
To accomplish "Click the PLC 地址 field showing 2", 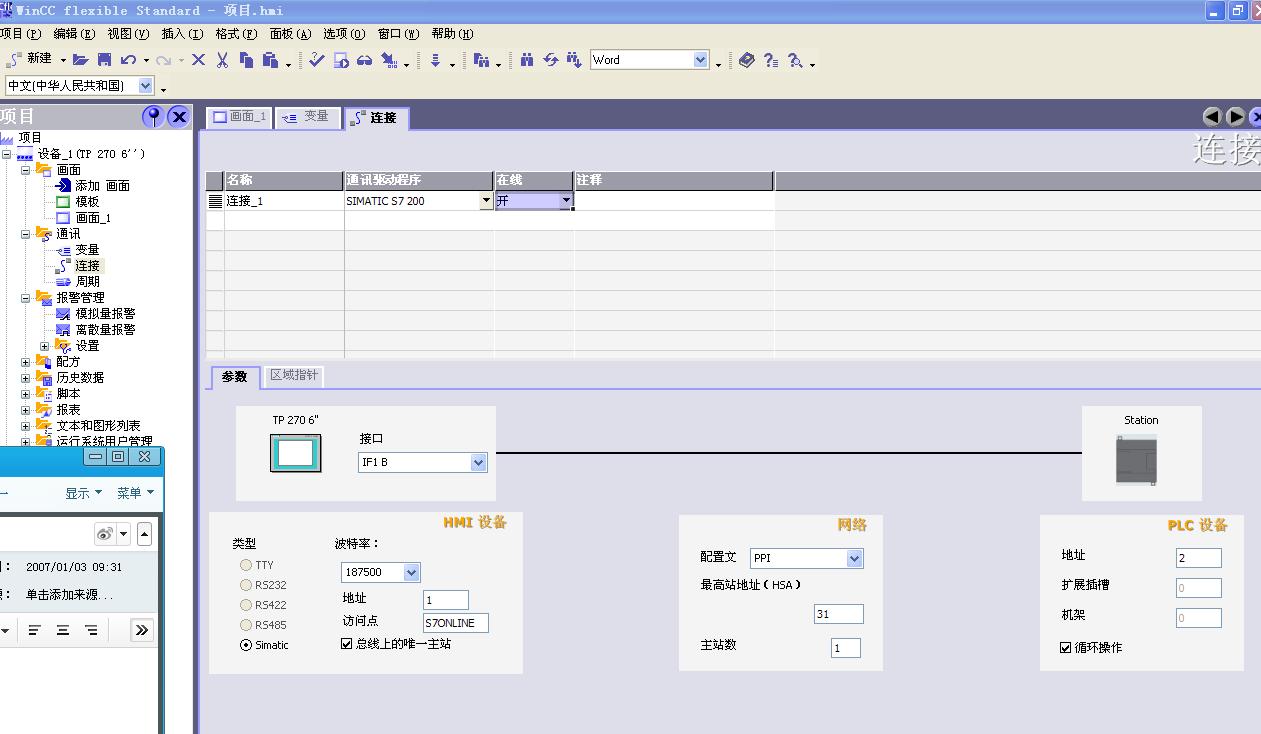I will (x=1199, y=558).
